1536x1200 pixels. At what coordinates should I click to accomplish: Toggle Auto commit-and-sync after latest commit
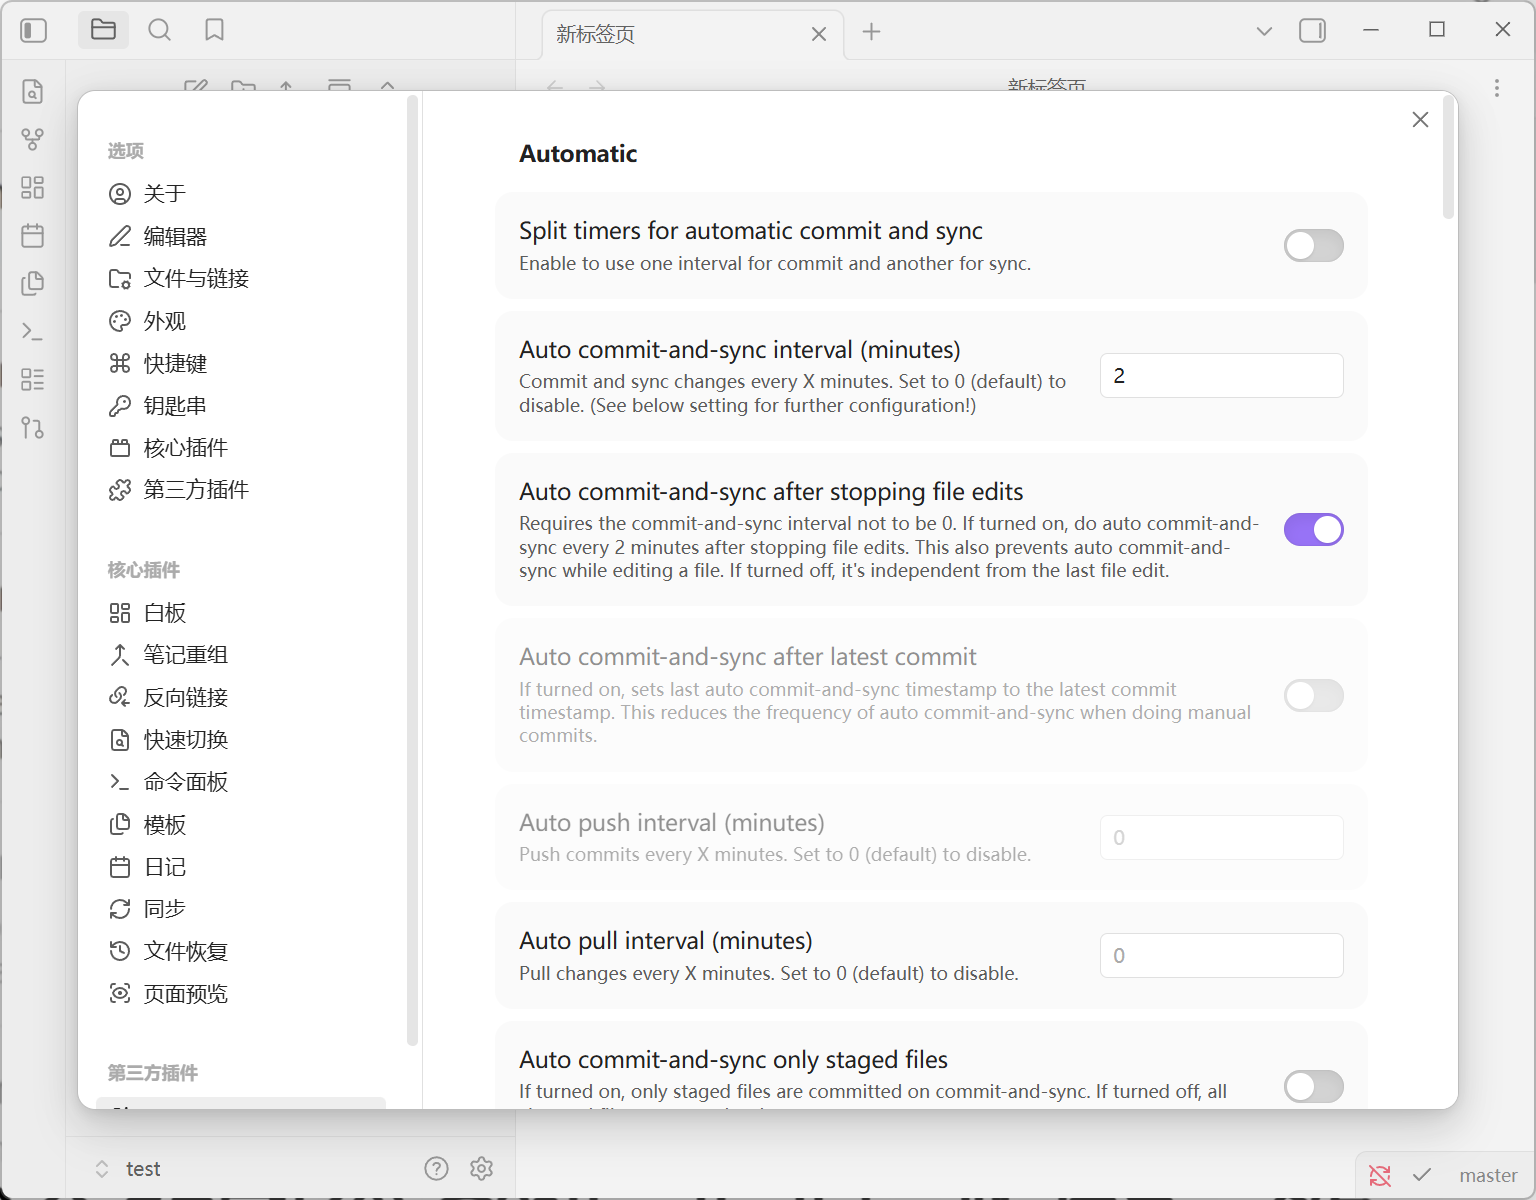1314,695
